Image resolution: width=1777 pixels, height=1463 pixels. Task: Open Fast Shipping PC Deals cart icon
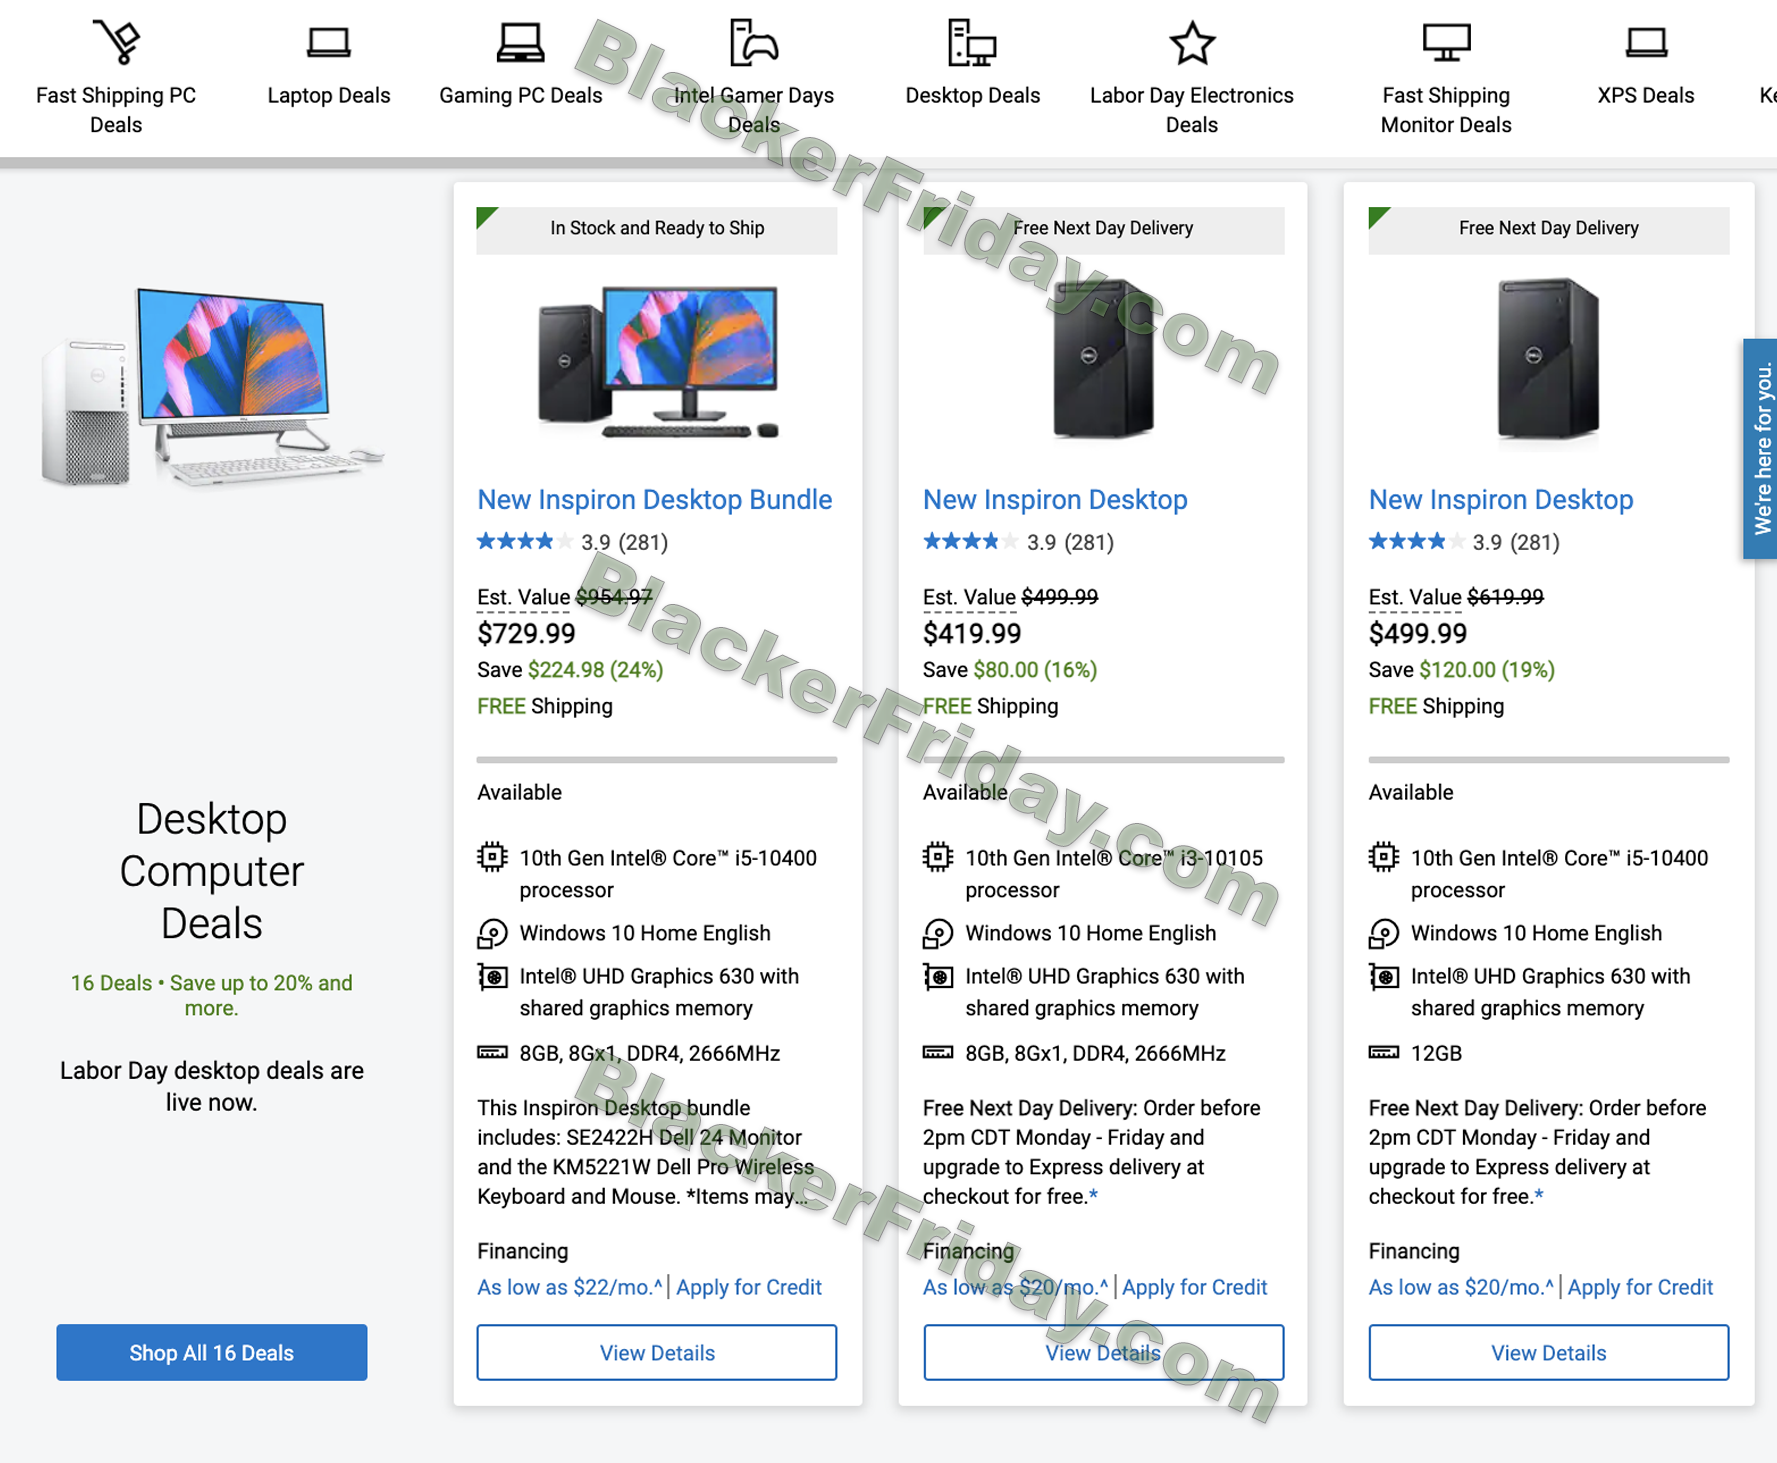[x=118, y=42]
